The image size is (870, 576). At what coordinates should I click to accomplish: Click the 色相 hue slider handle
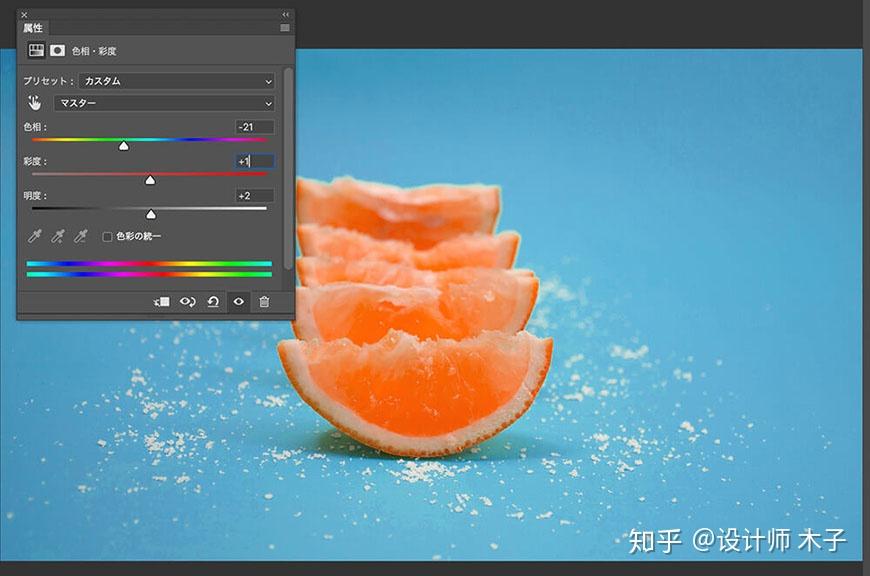point(124,145)
